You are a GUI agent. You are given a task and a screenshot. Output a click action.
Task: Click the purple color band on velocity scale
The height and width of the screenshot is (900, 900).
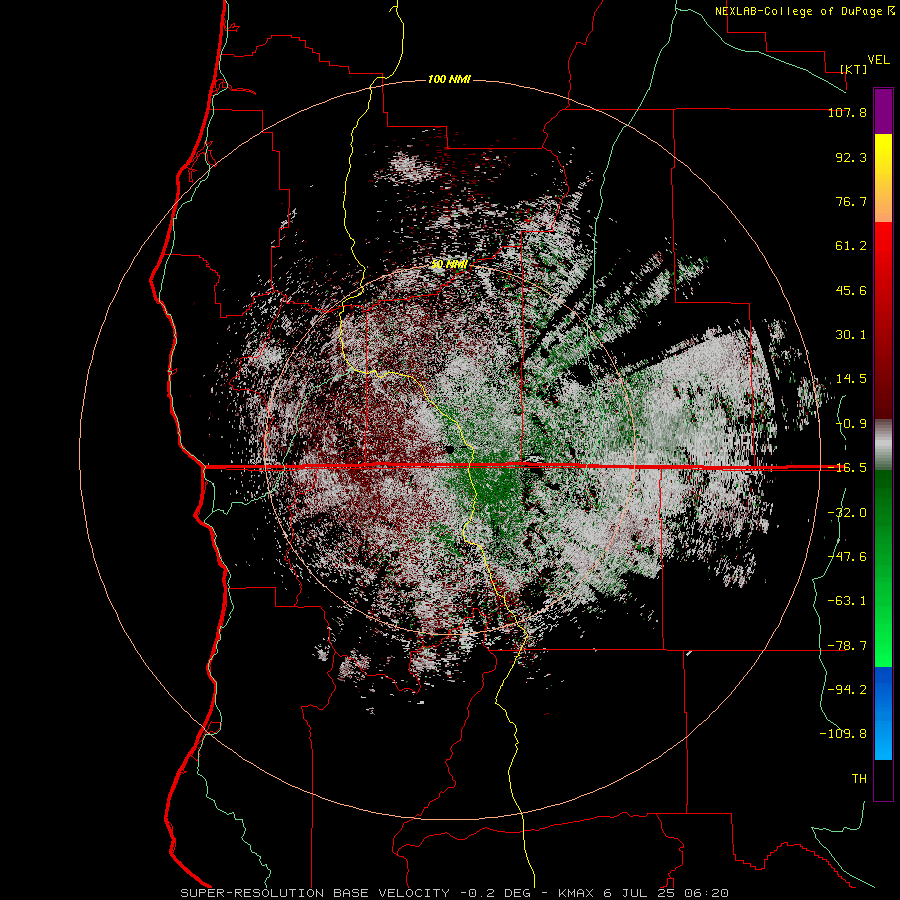883,111
